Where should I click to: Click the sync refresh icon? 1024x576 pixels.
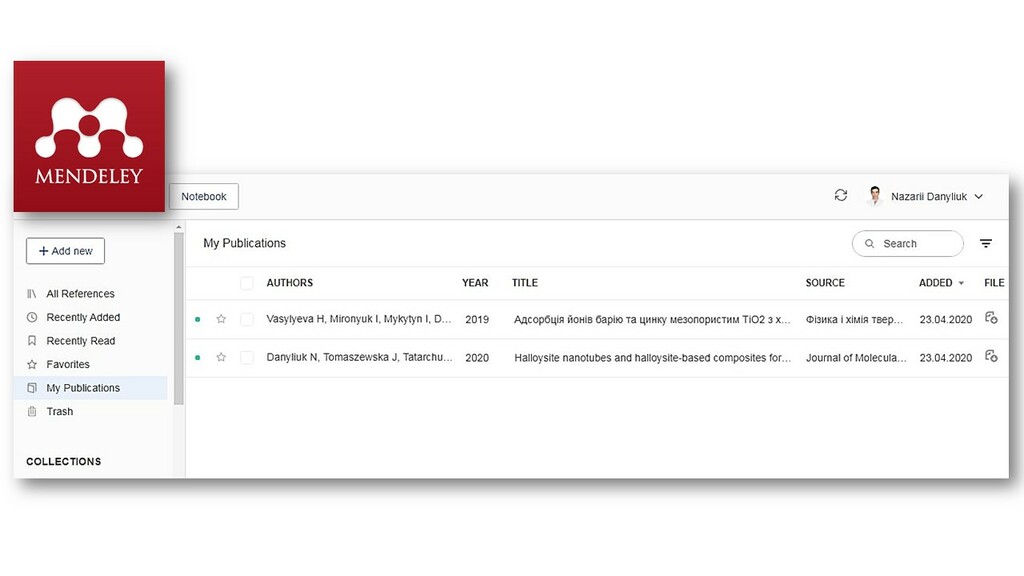(x=840, y=195)
